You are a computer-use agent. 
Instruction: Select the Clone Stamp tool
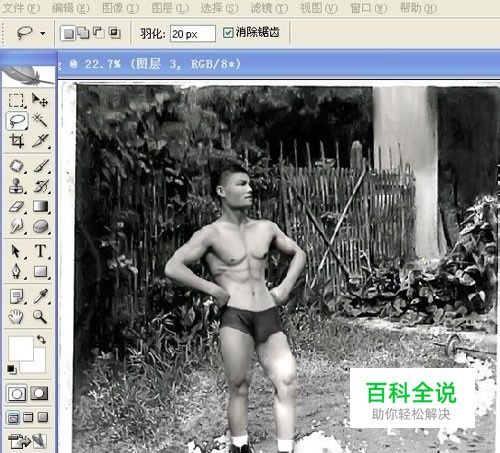tap(16, 186)
